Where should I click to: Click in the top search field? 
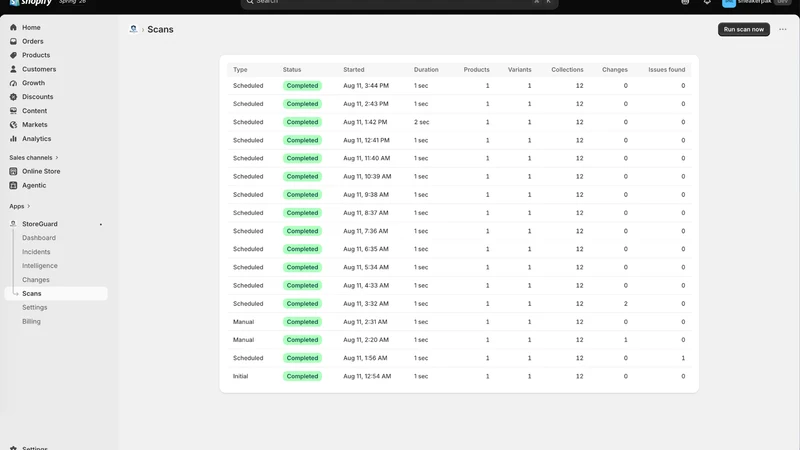point(399,3)
